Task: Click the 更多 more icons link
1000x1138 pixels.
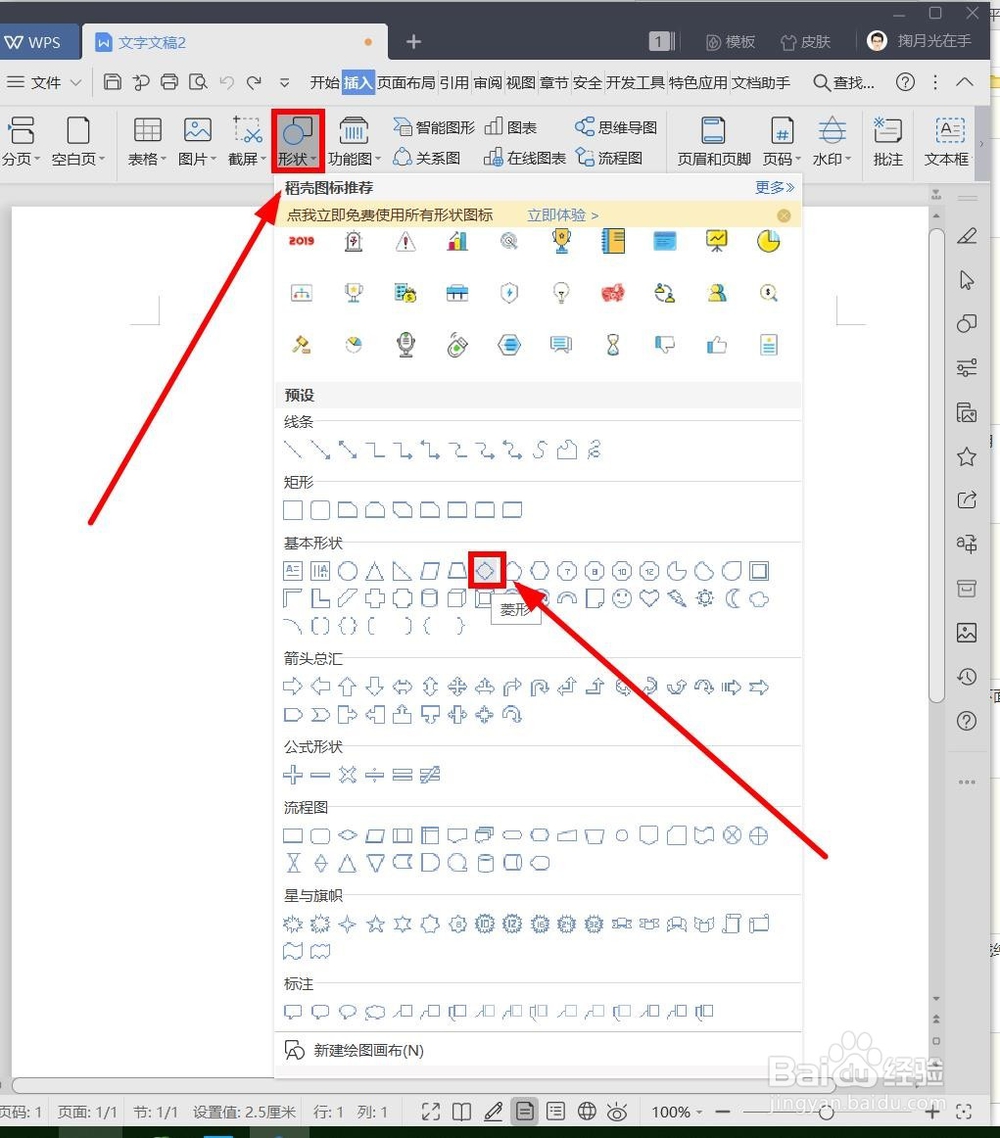Action: (774, 188)
